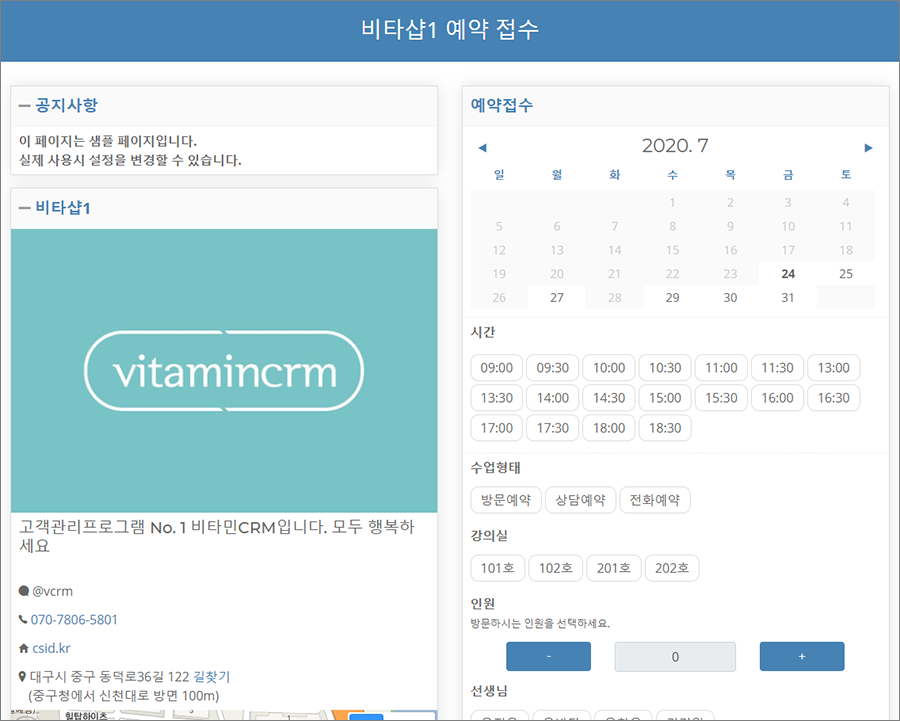The height and width of the screenshot is (721, 900).
Task: Choose the 16:00 time slot
Action: point(777,398)
